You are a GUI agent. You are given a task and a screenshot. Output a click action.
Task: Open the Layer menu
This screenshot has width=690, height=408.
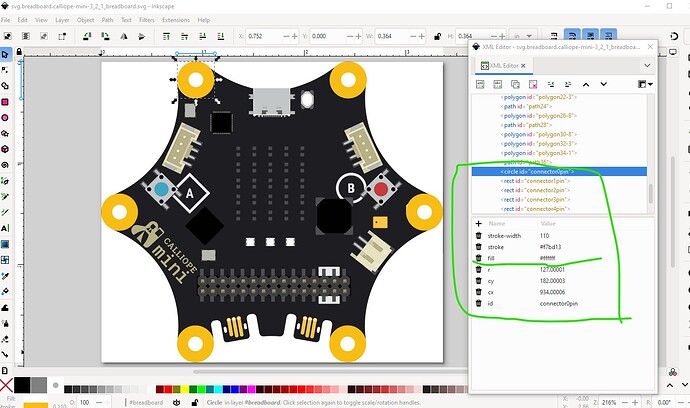pyautogui.click(x=62, y=20)
